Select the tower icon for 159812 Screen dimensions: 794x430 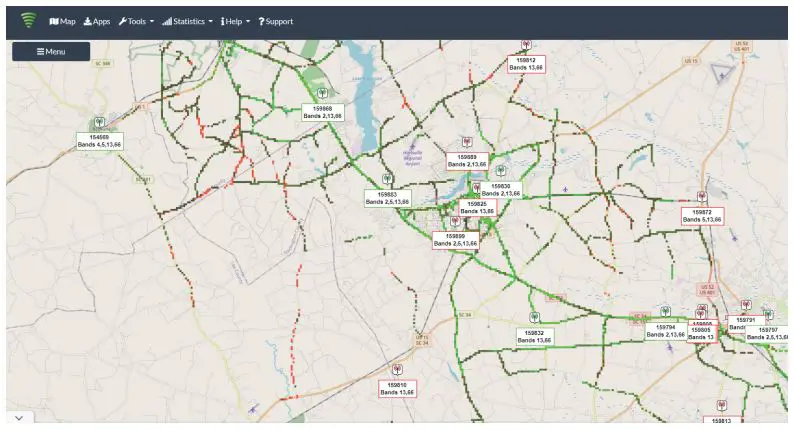pyautogui.click(x=527, y=46)
